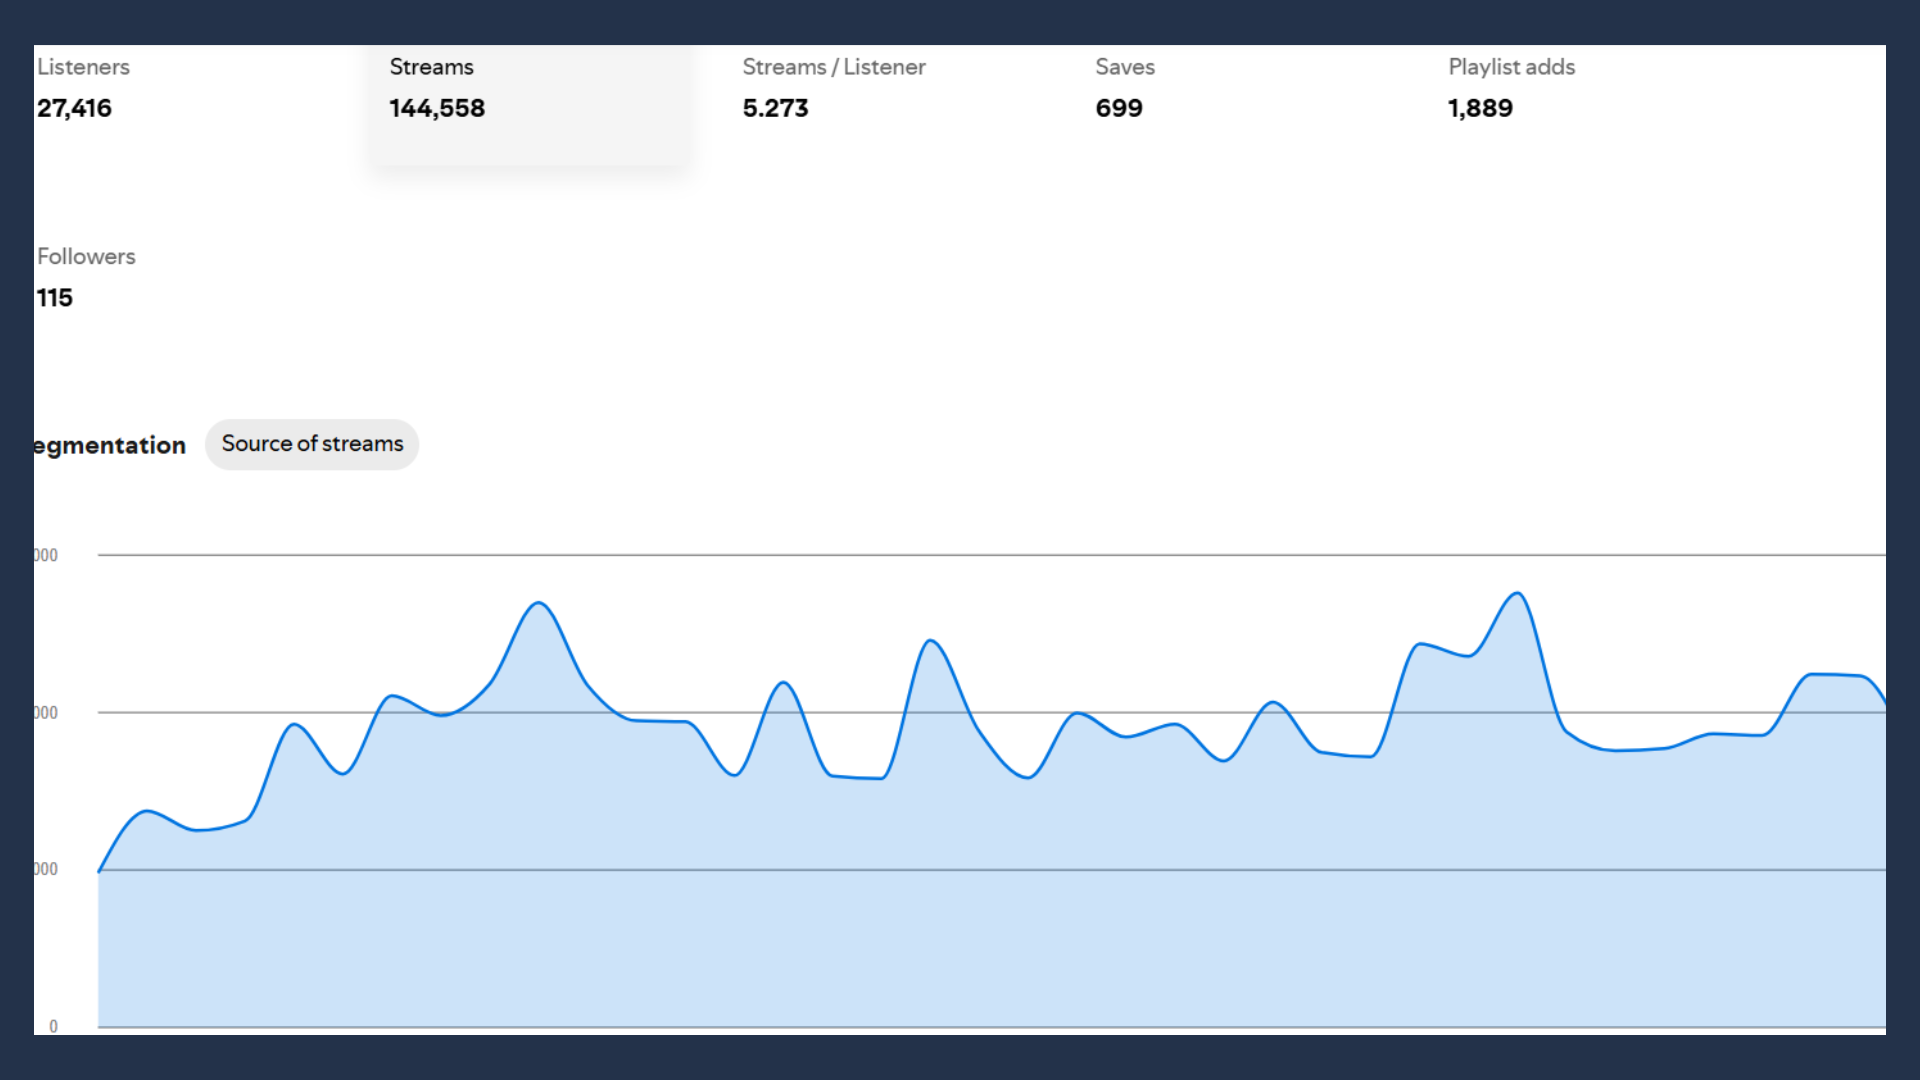Click the 699 saves number
1920x1080 pixels.
(x=1118, y=108)
